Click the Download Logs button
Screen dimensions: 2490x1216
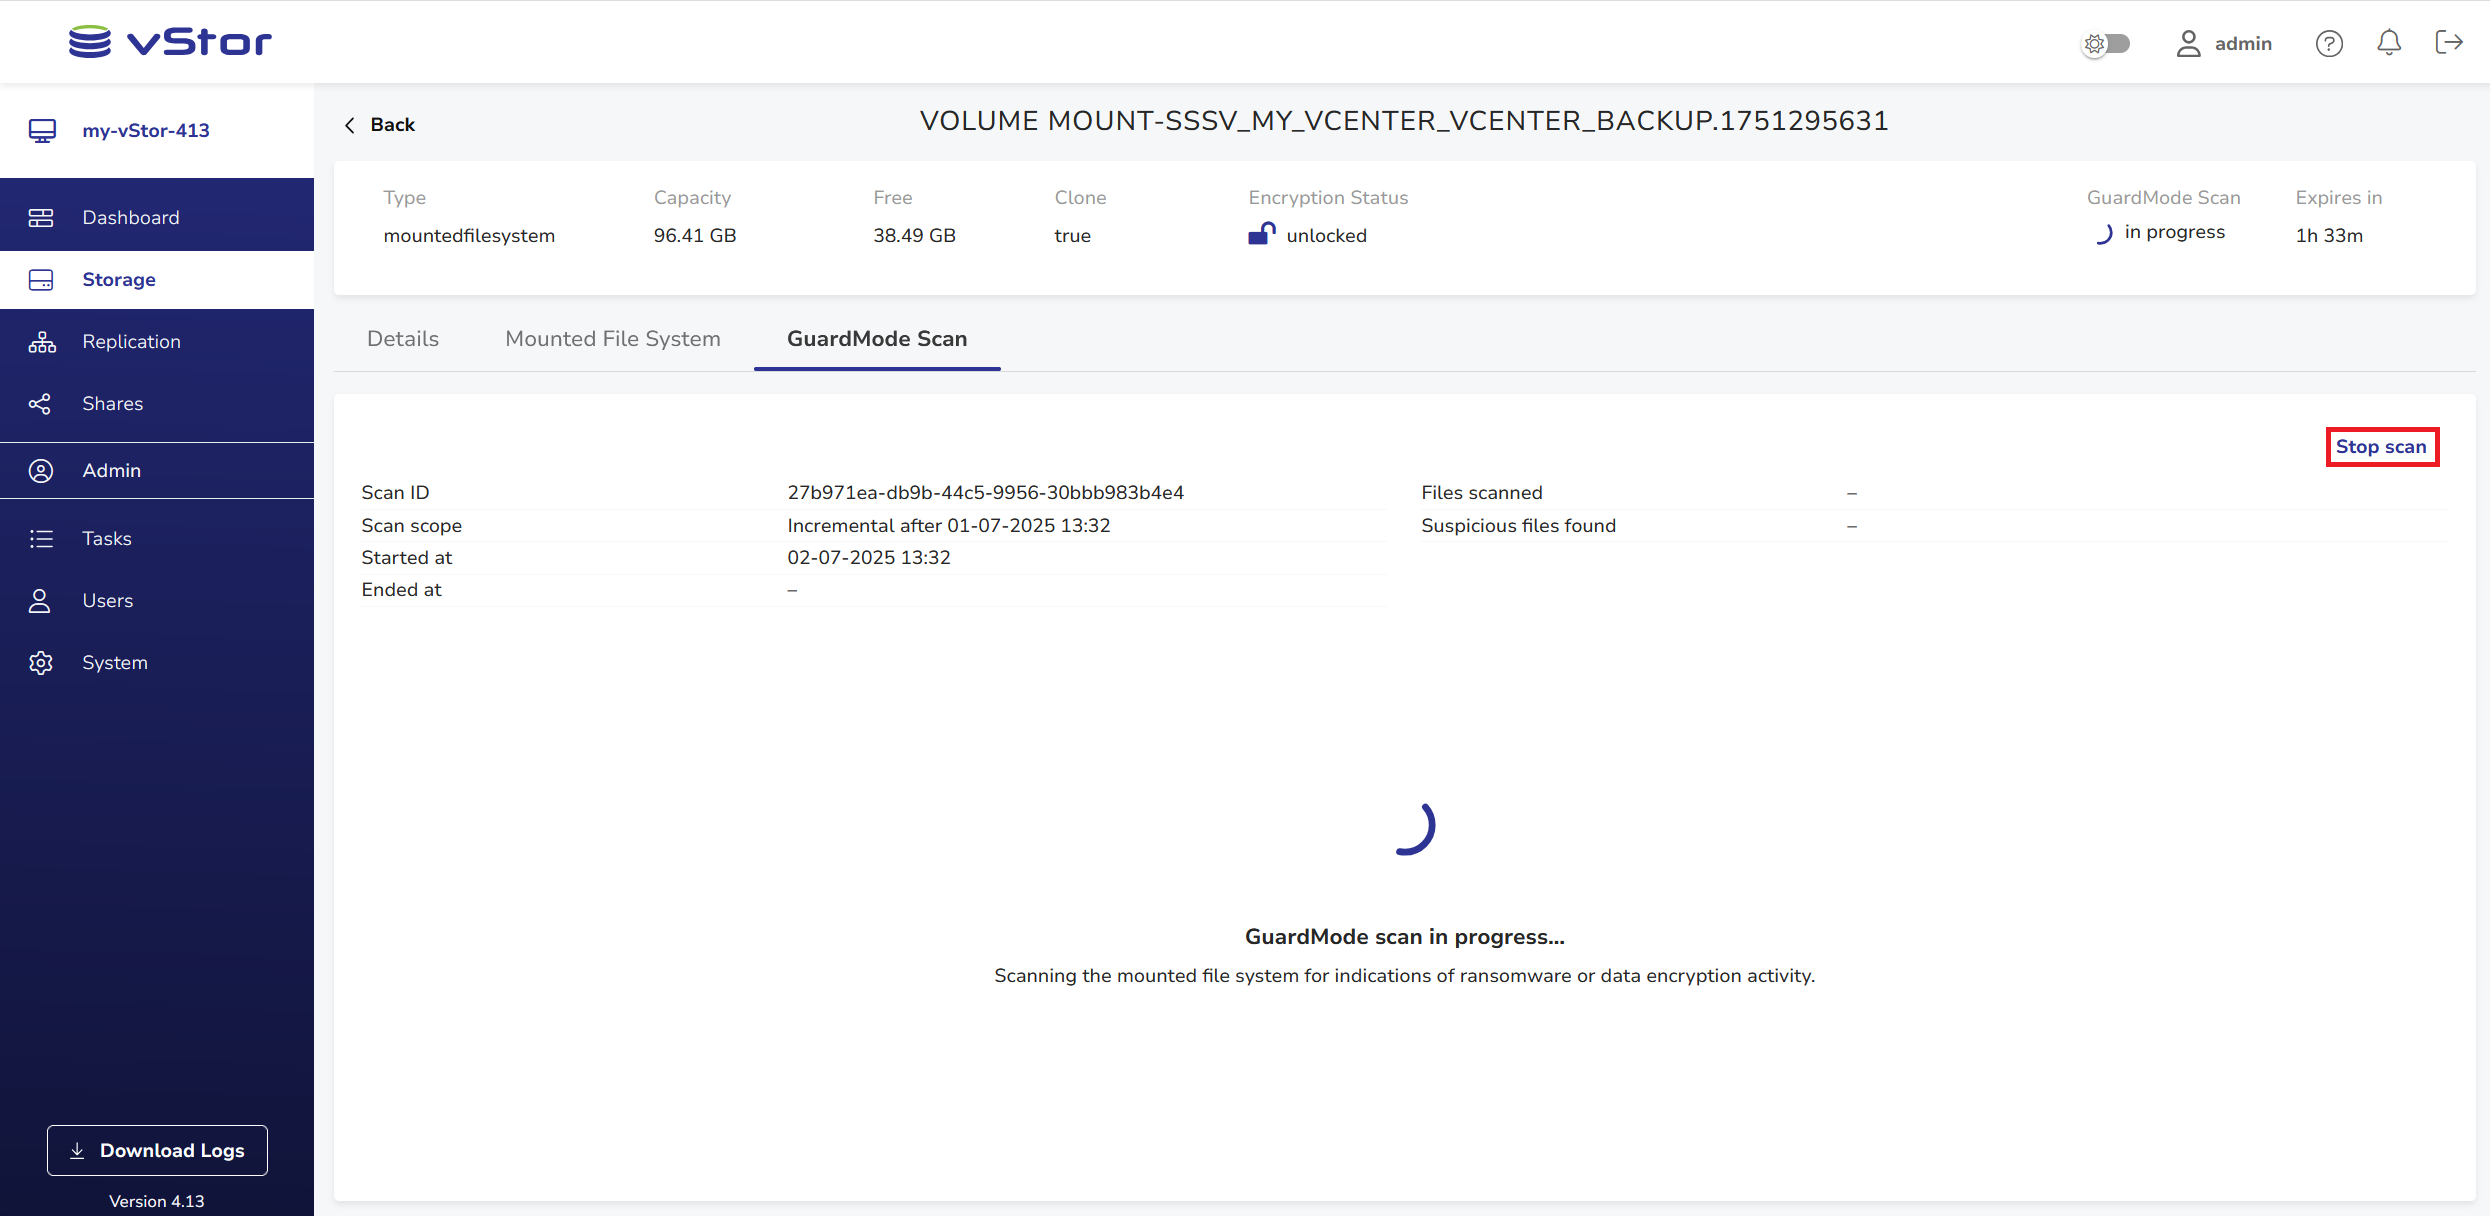click(x=157, y=1150)
